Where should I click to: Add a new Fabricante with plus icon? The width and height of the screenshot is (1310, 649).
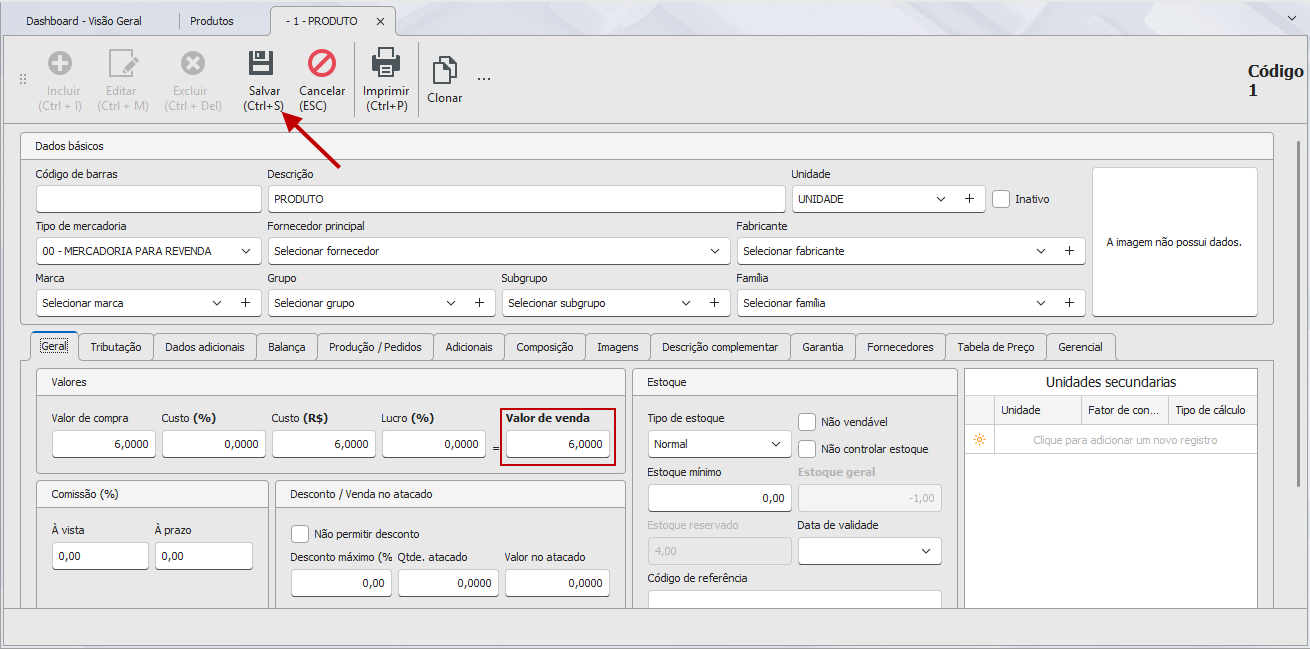(1069, 251)
